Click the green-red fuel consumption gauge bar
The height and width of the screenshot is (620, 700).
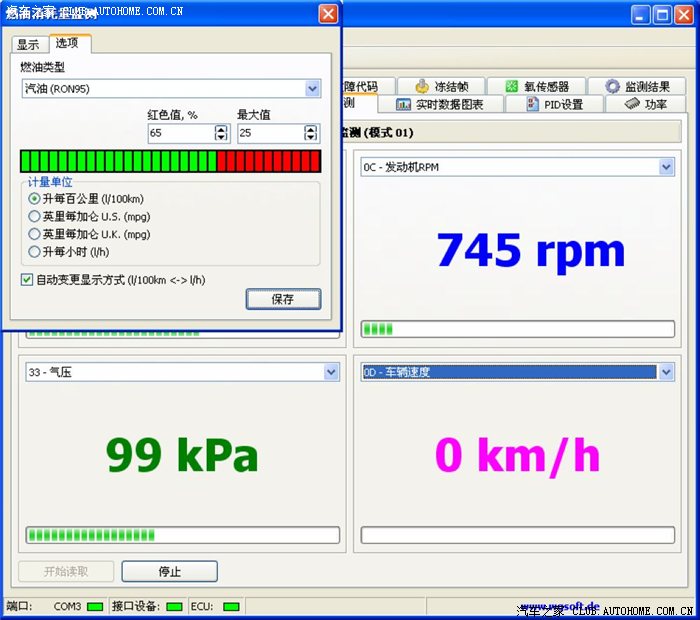(170, 161)
